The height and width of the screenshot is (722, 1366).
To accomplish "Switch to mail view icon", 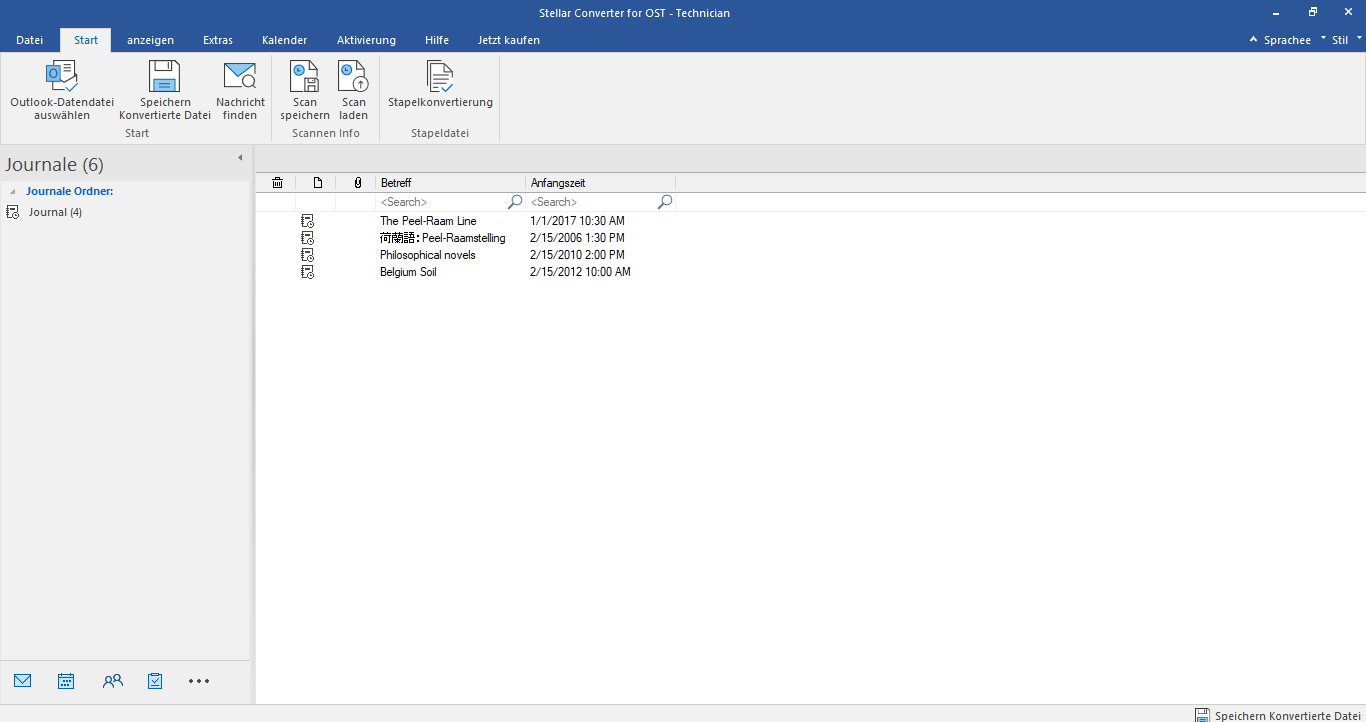I will (23, 681).
